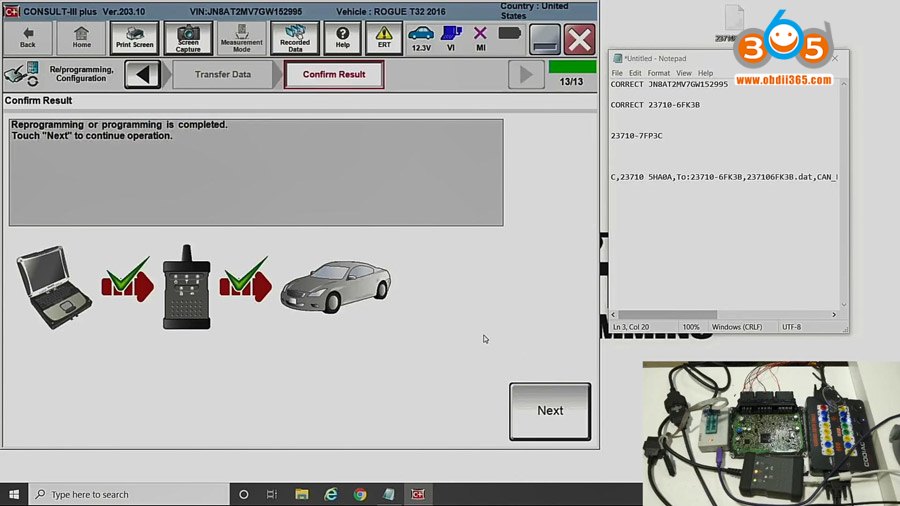
Task: Click the Notepad line starting 'C,23710 5HA0A'
Action: pos(724,177)
